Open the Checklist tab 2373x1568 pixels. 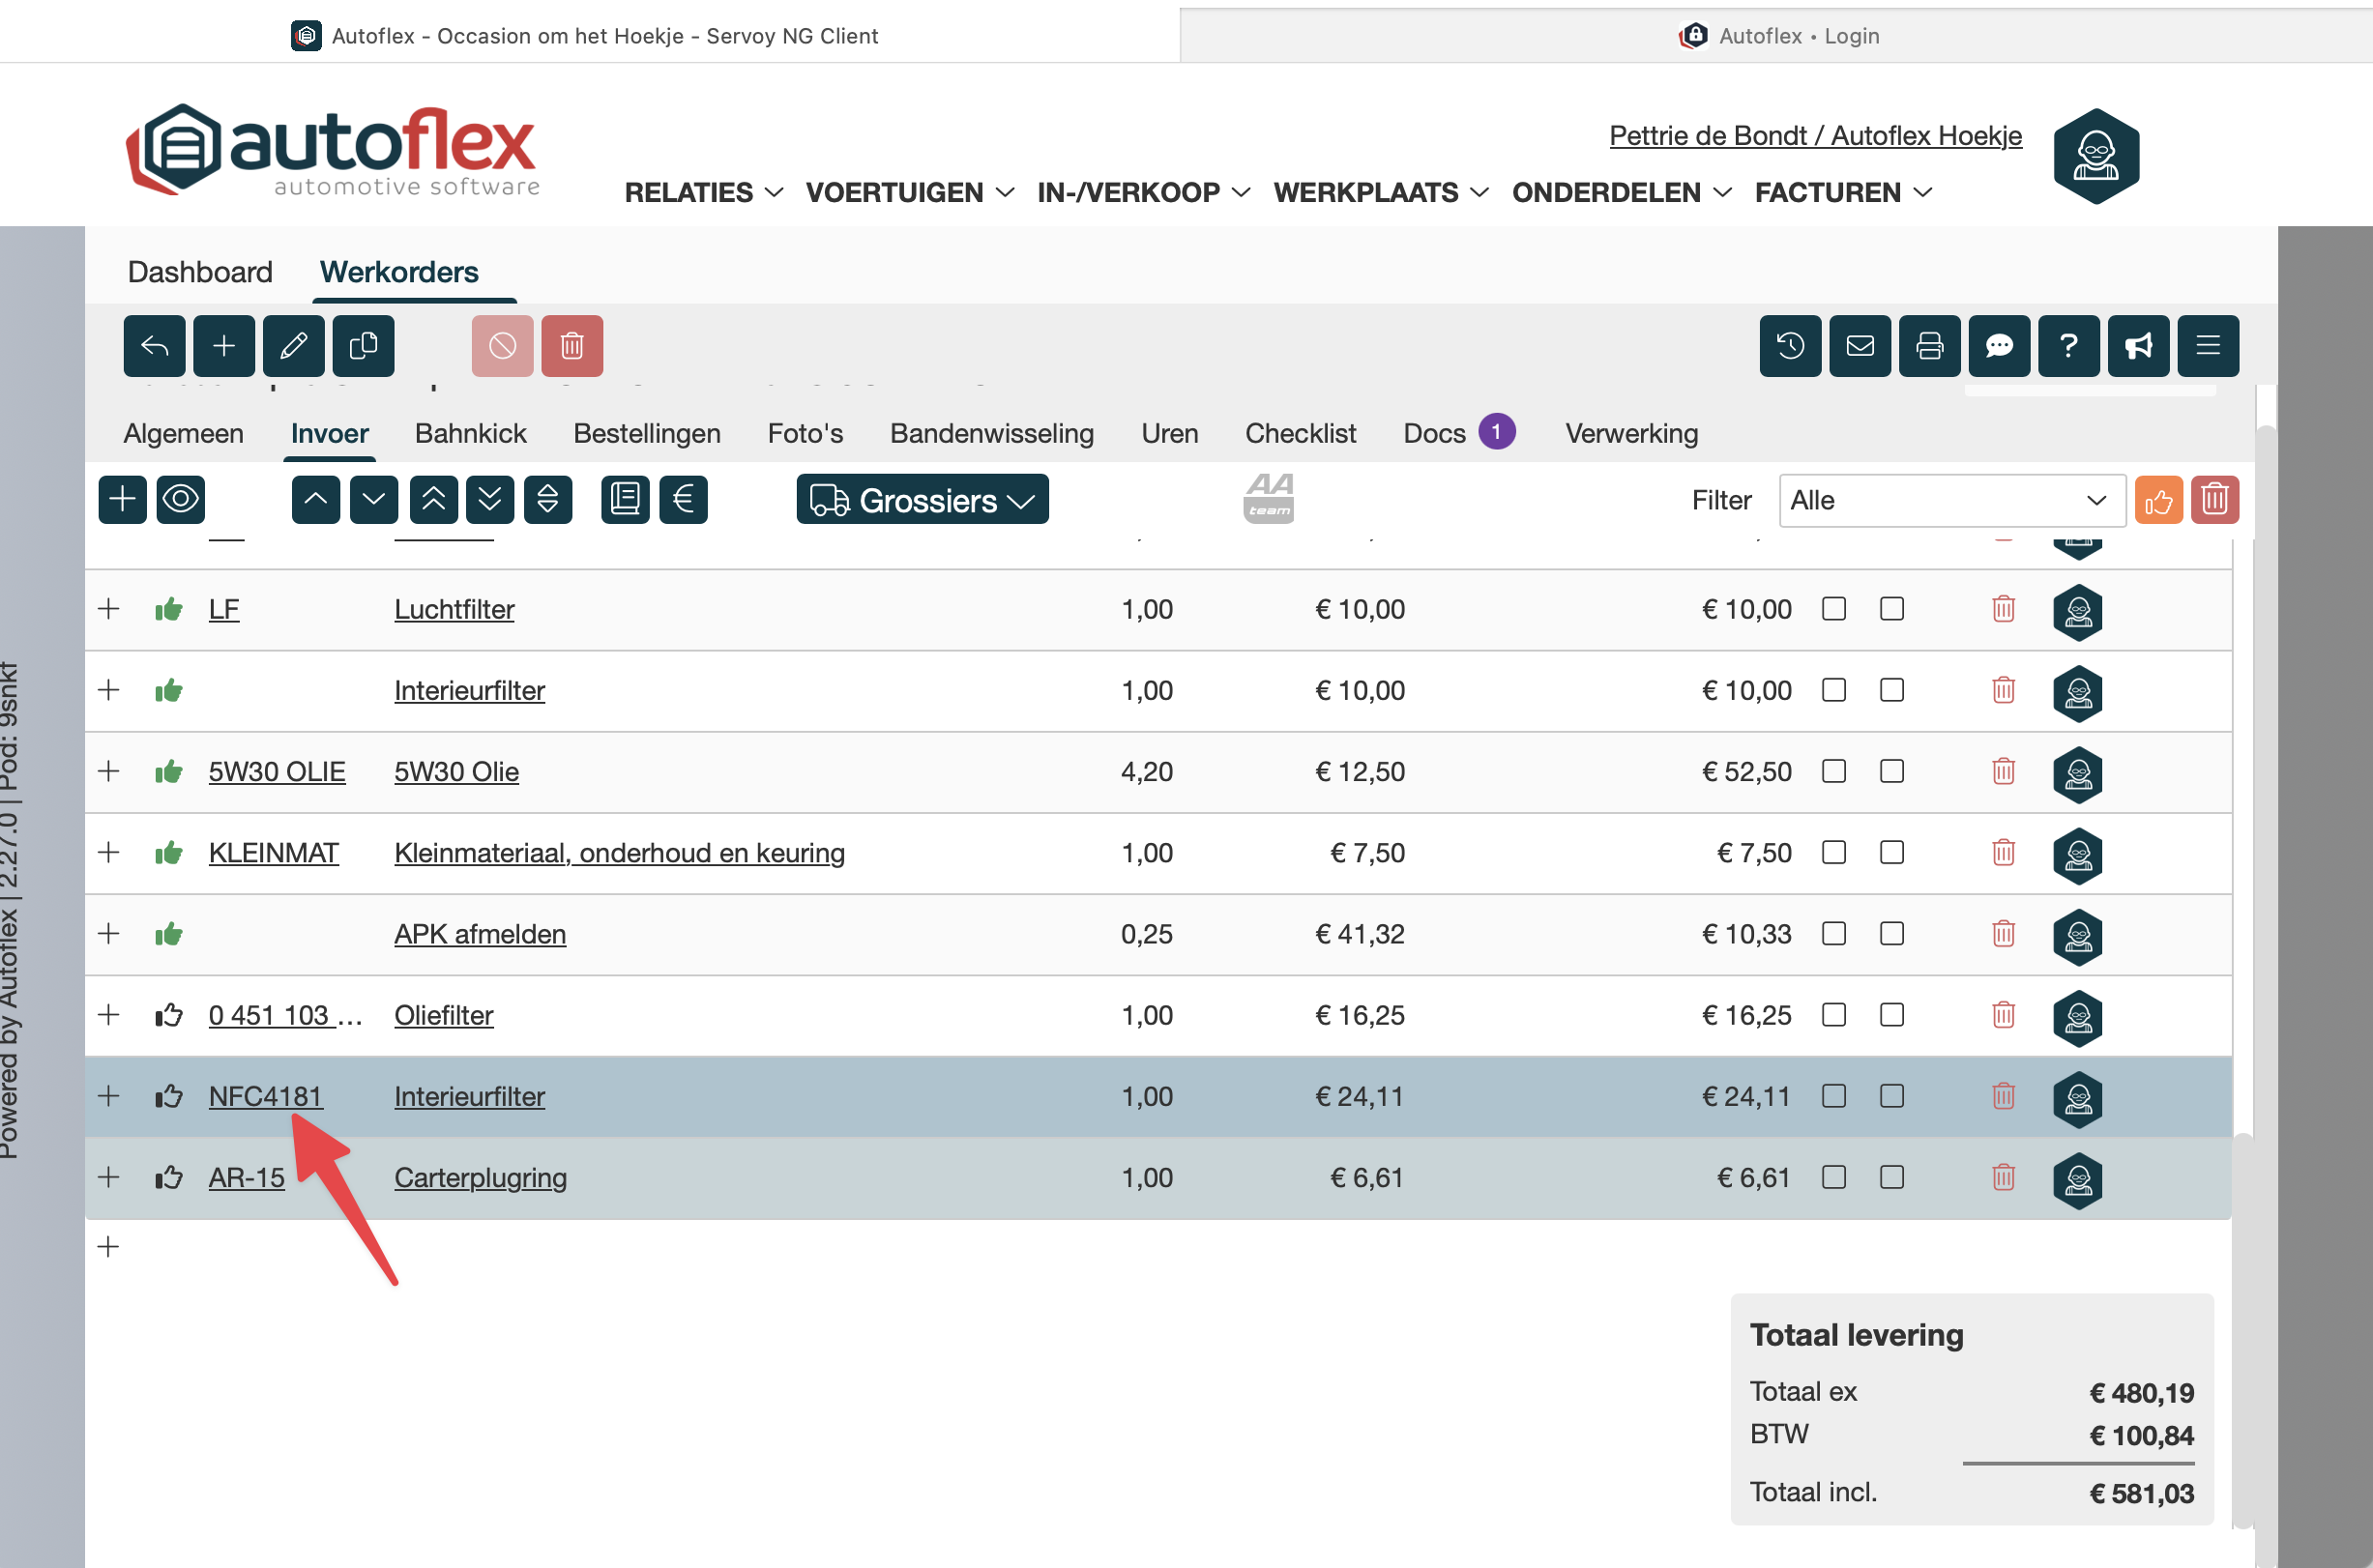click(x=1300, y=433)
